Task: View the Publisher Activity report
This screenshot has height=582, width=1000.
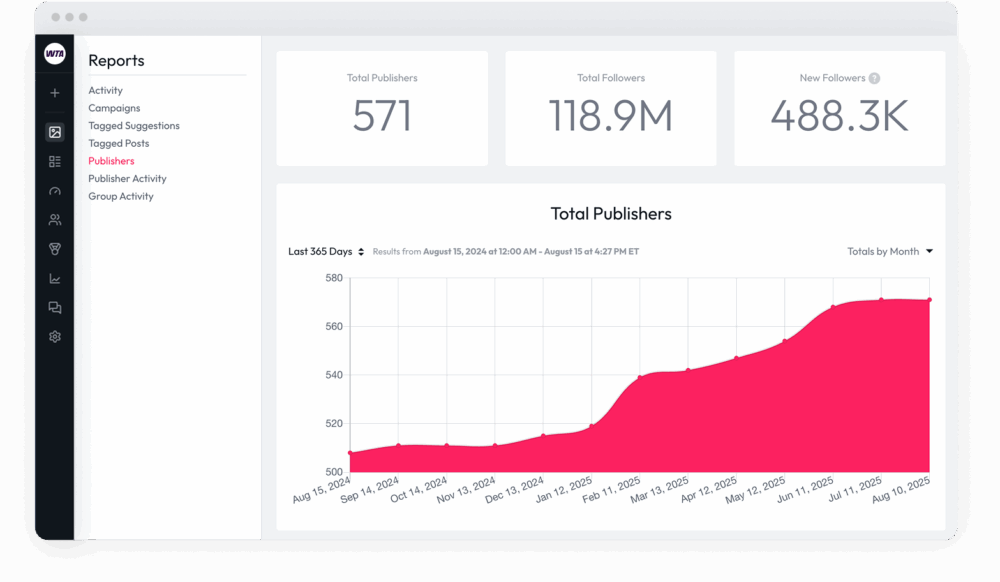Action: [x=127, y=179]
